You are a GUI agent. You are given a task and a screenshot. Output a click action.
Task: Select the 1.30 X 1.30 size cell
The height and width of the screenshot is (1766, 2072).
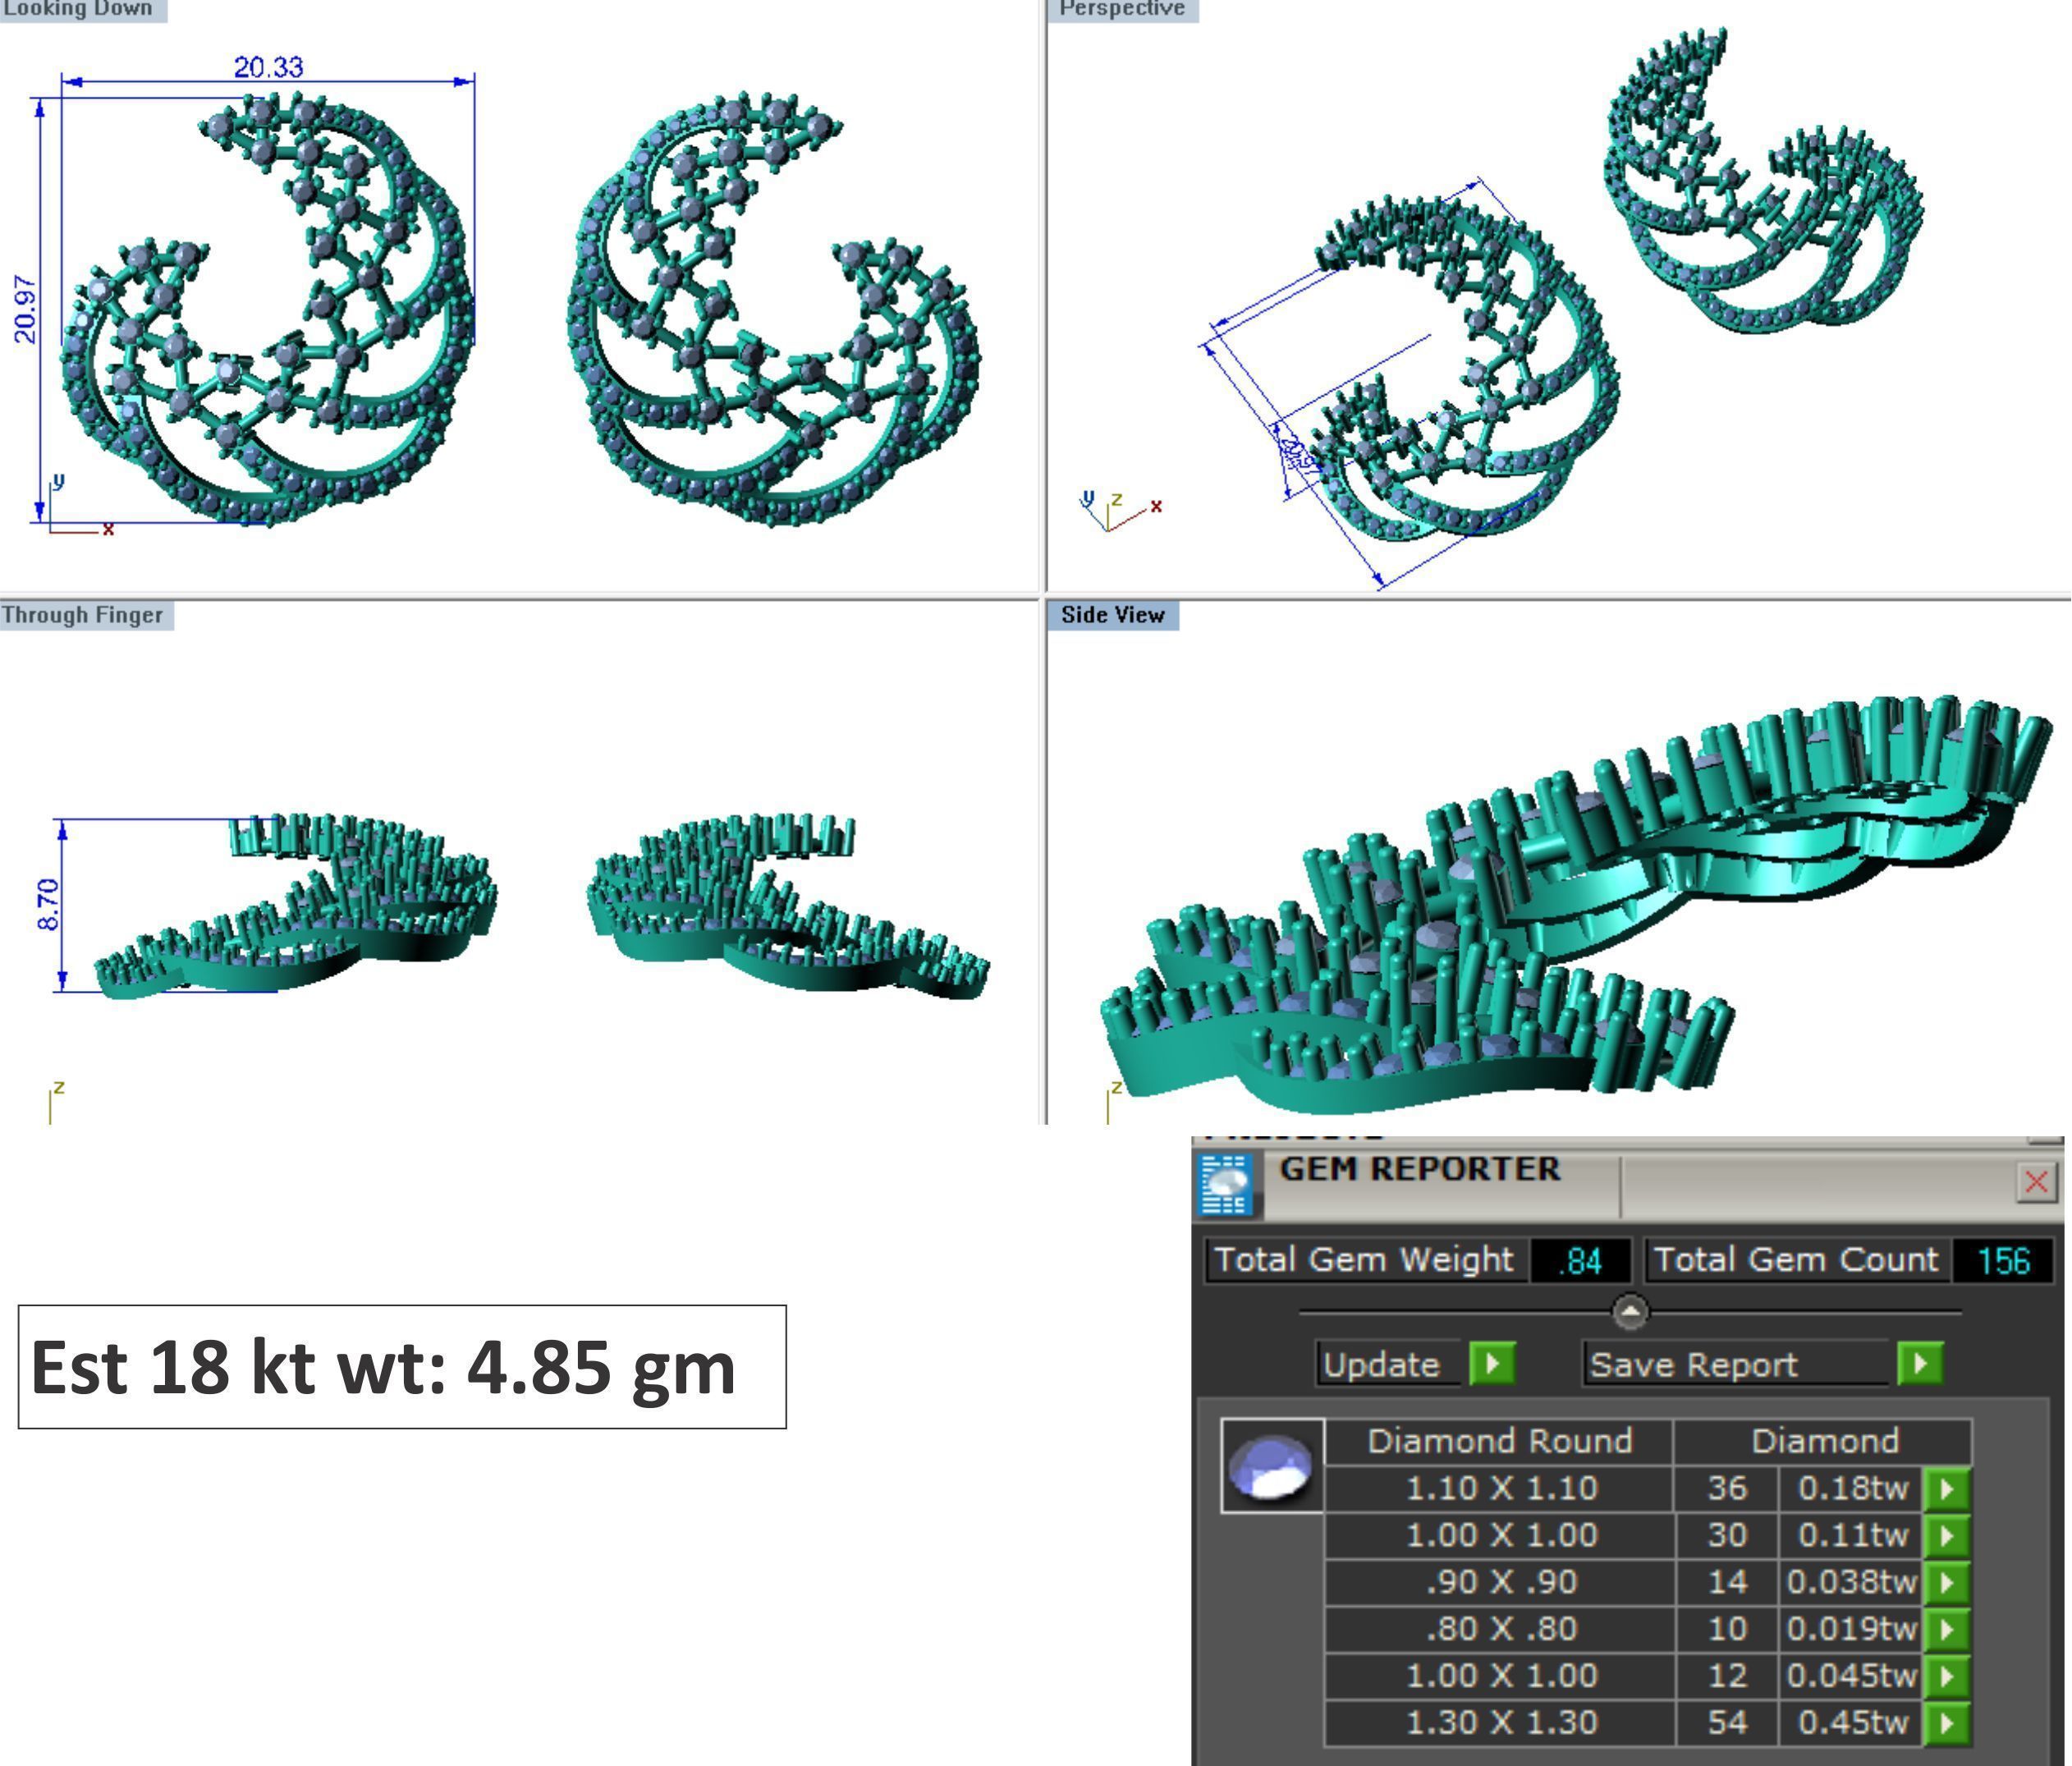point(1501,1723)
